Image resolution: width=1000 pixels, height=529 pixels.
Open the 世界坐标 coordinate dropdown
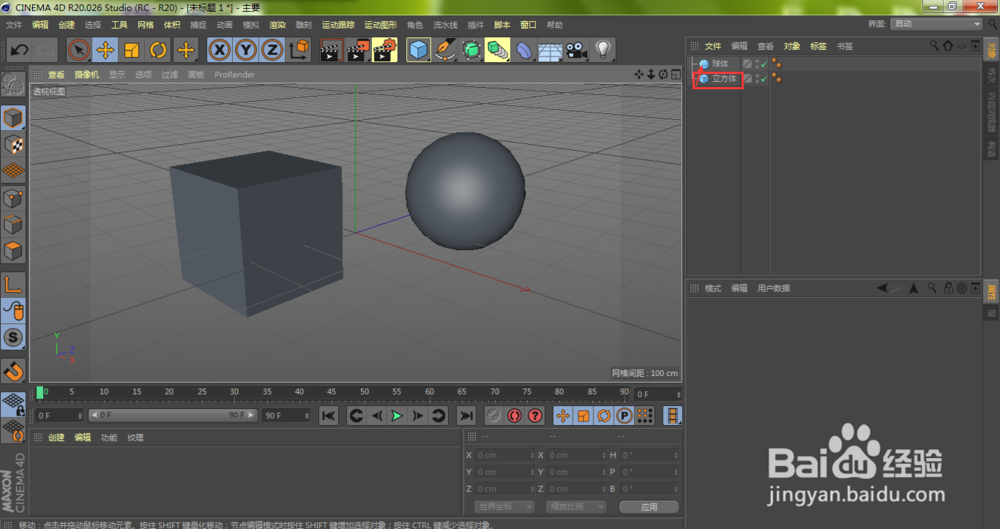pyautogui.click(x=504, y=506)
